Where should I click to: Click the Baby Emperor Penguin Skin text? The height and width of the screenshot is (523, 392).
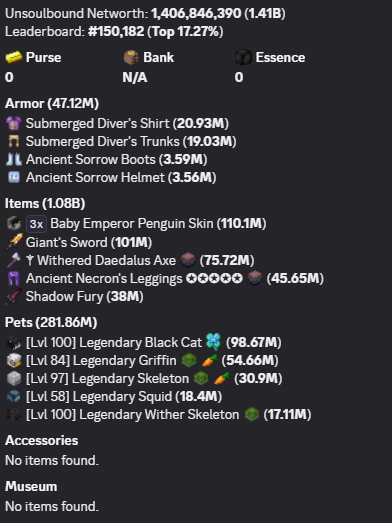point(132,224)
